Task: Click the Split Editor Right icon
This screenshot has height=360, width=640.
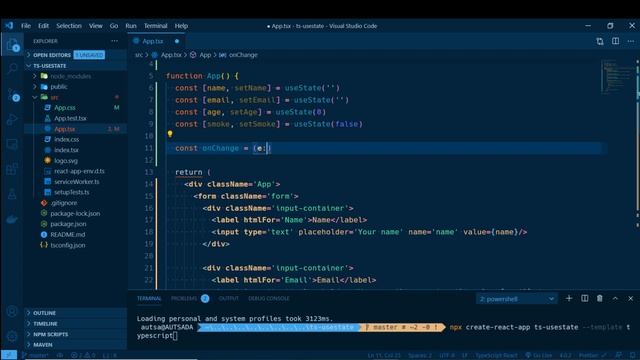Action: point(616,41)
